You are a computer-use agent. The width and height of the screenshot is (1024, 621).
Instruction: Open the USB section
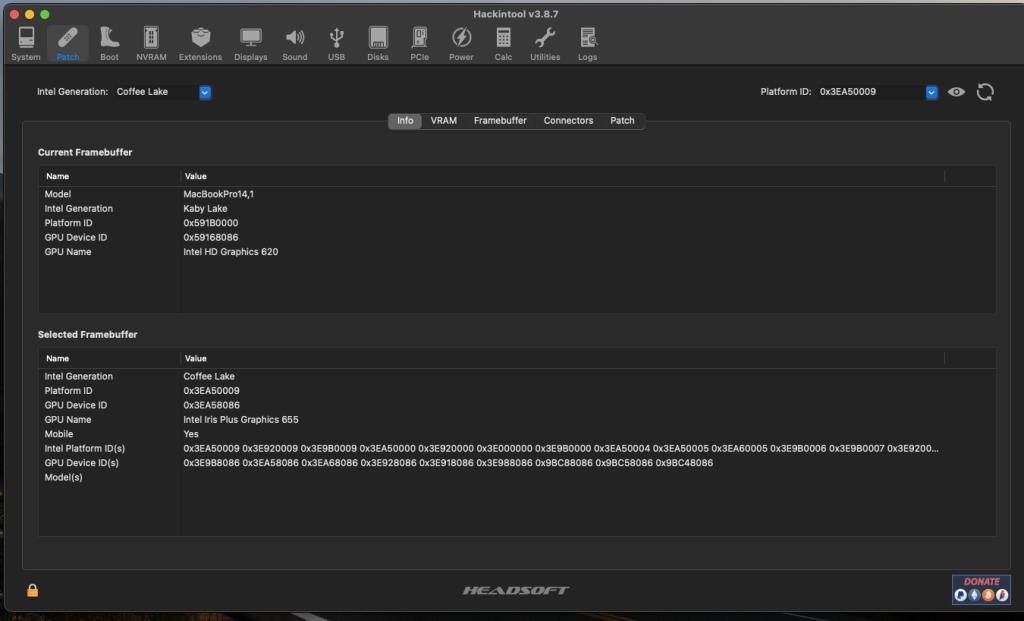(337, 43)
